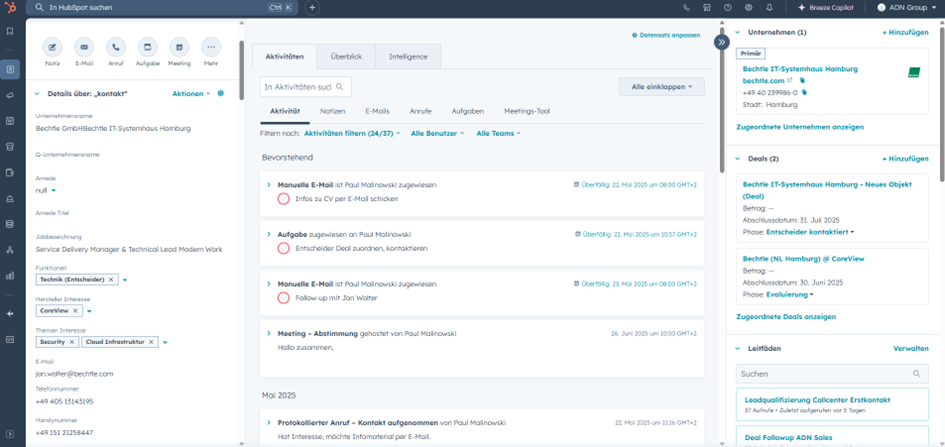
Task: Open the bookmarks icon in left sidebar
Action: (x=10, y=31)
